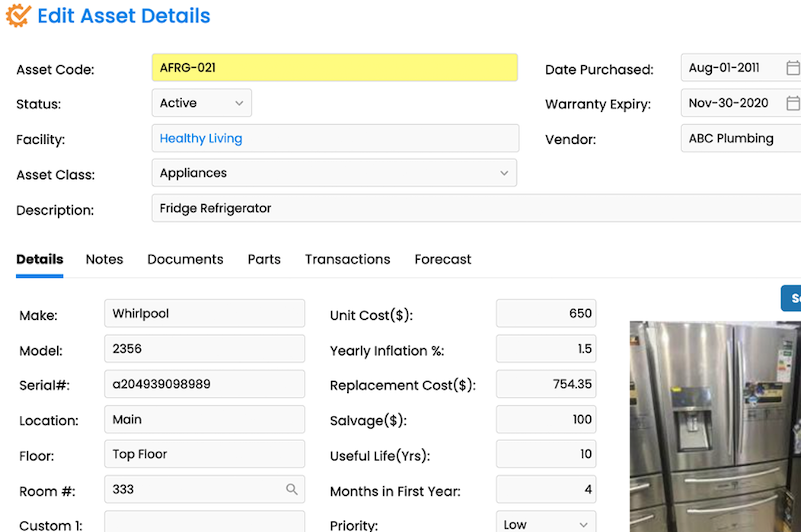Image resolution: width=801 pixels, height=532 pixels.
Task: Open the Warranty Expiry calendar picker
Action: coord(792,103)
